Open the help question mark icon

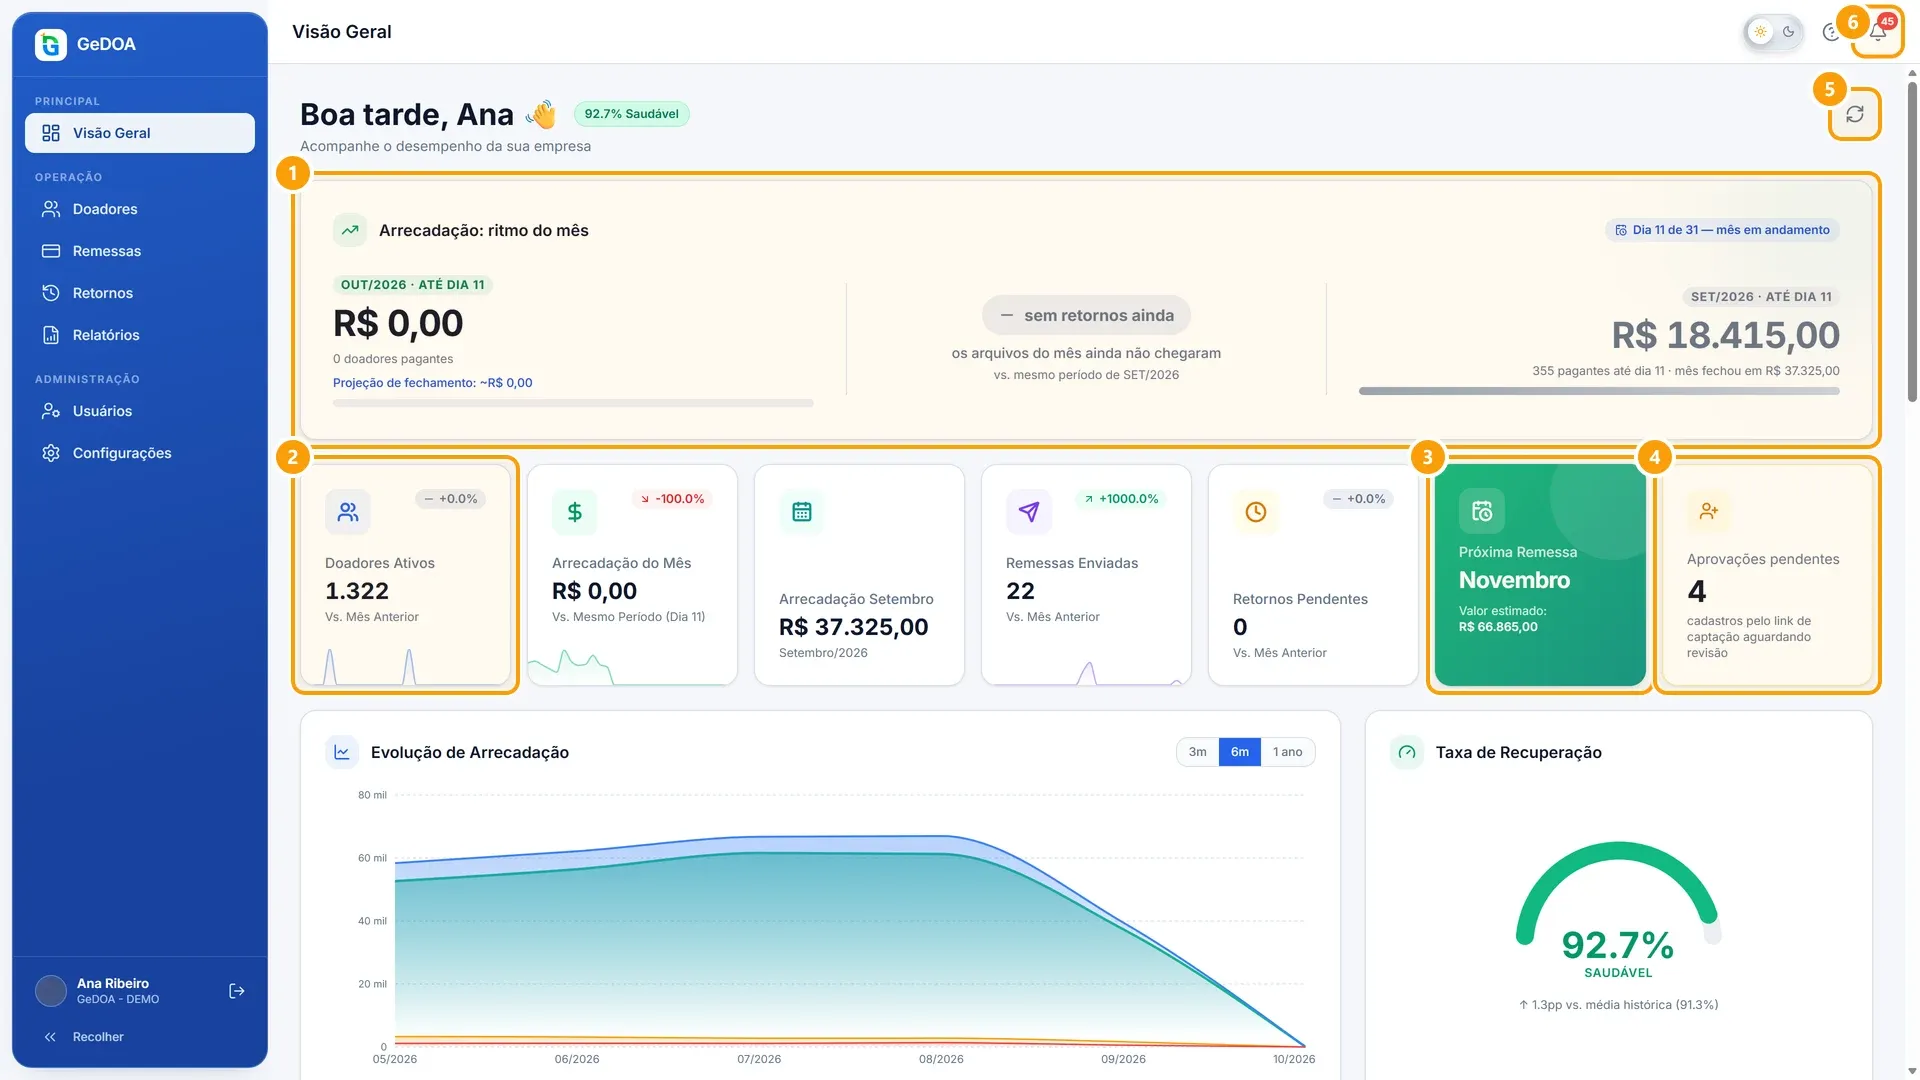click(x=1831, y=32)
